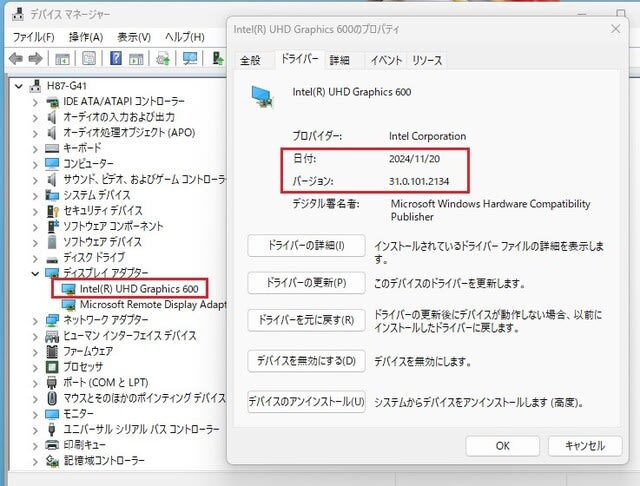Click the firmware category icon

click(52, 351)
